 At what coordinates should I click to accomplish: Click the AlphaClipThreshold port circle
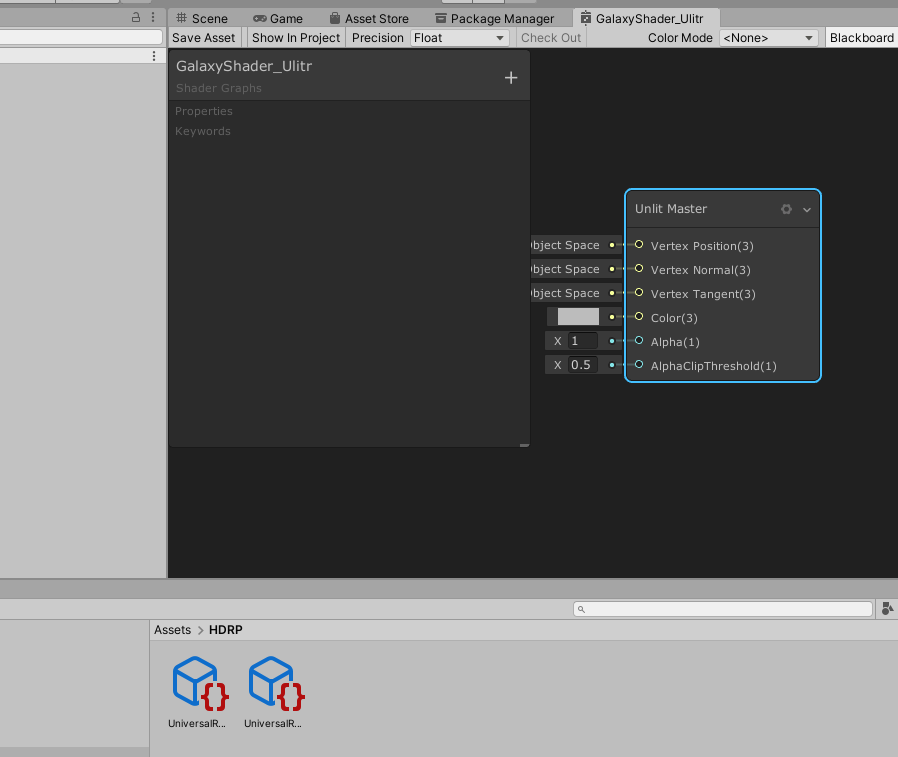637,365
